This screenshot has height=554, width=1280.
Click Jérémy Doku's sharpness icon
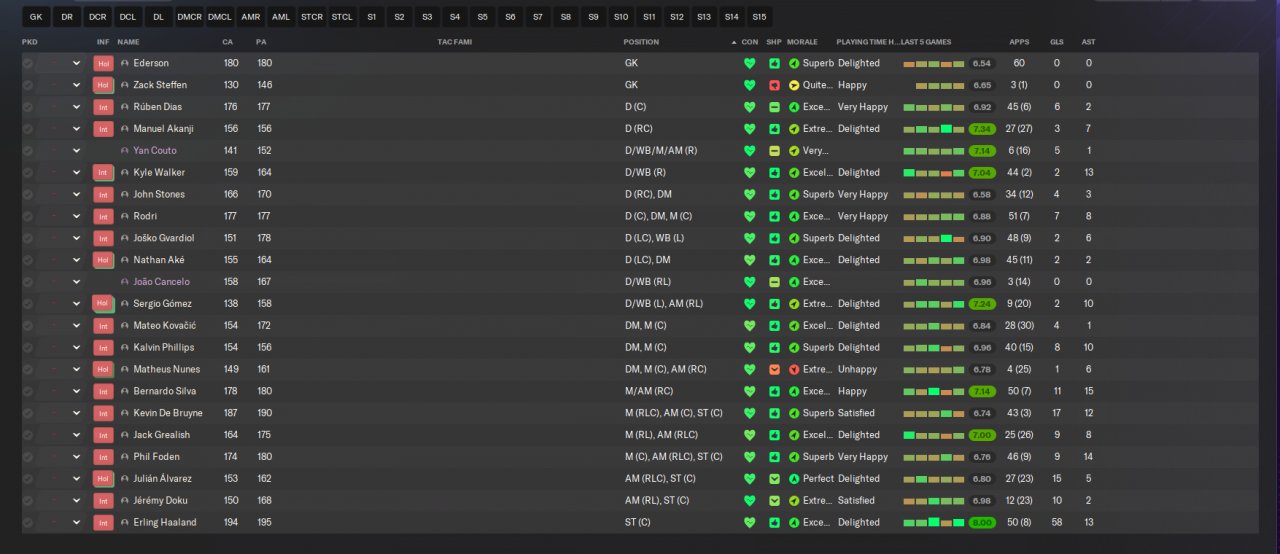pos(774,500)
